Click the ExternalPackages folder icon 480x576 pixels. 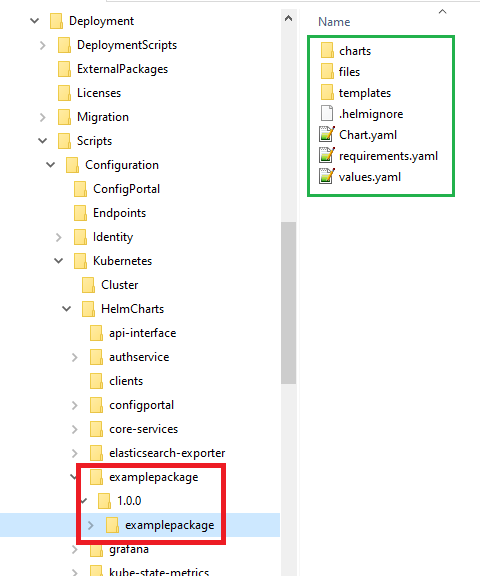(x=64, y=69)
